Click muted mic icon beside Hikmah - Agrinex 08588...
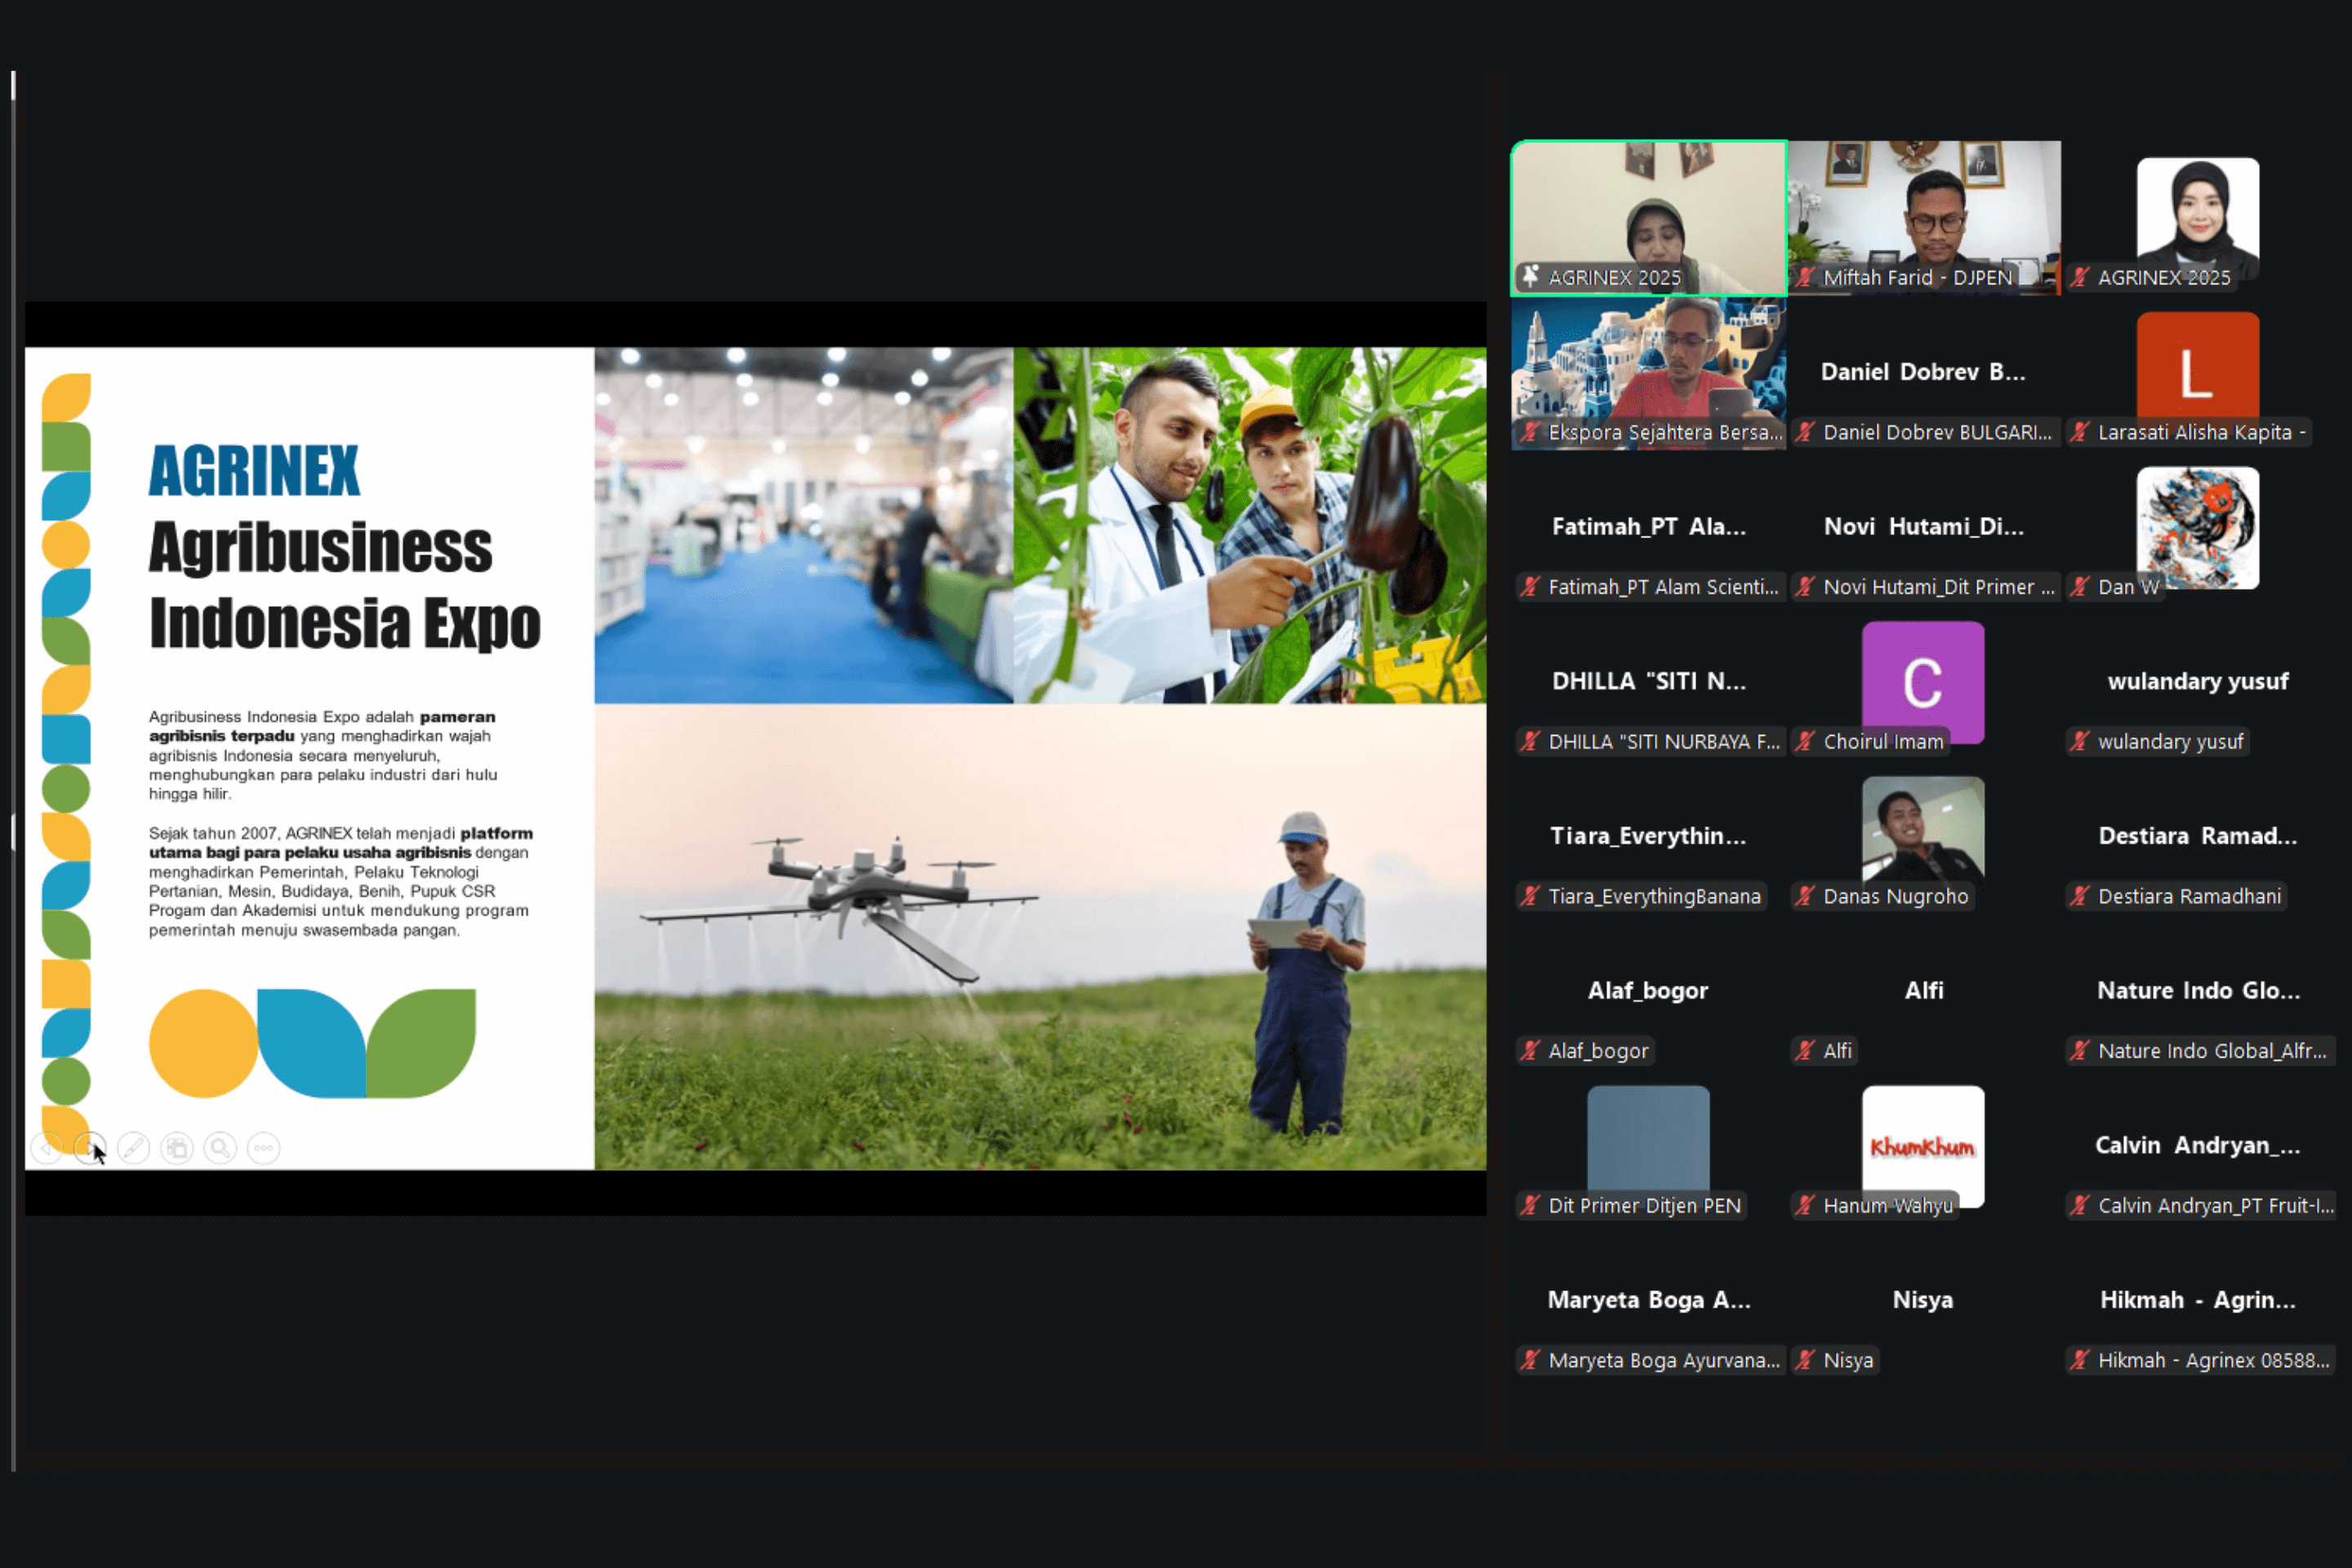2352x1568 pixels. click(2080, 1360)
